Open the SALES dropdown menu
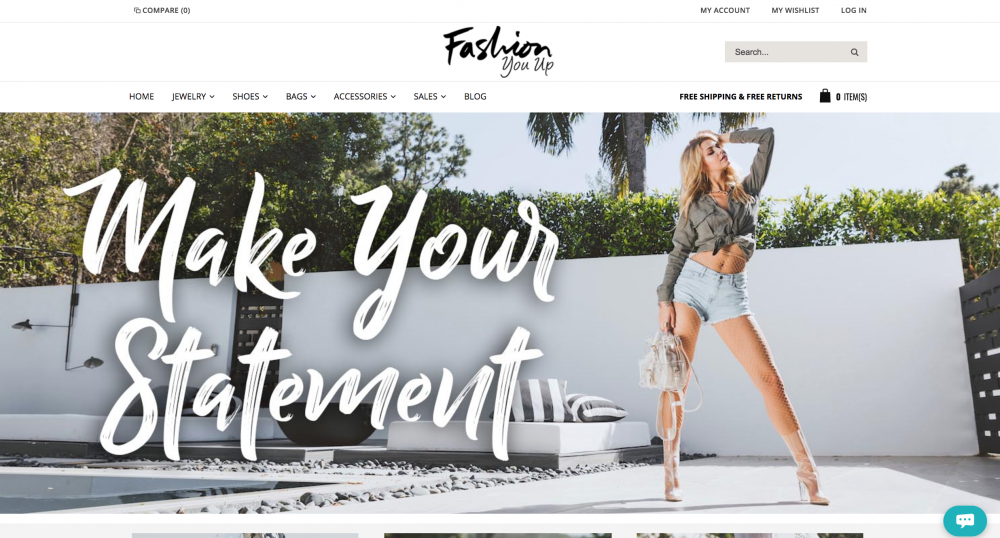 430,96
